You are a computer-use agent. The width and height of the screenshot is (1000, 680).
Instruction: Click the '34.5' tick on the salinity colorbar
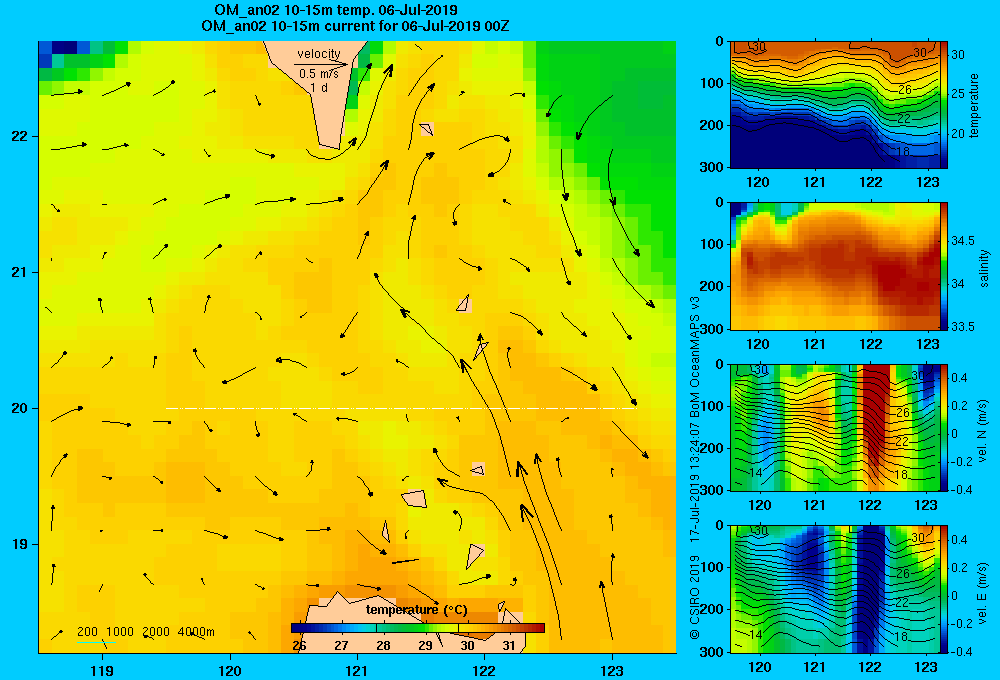click(963, 240)
